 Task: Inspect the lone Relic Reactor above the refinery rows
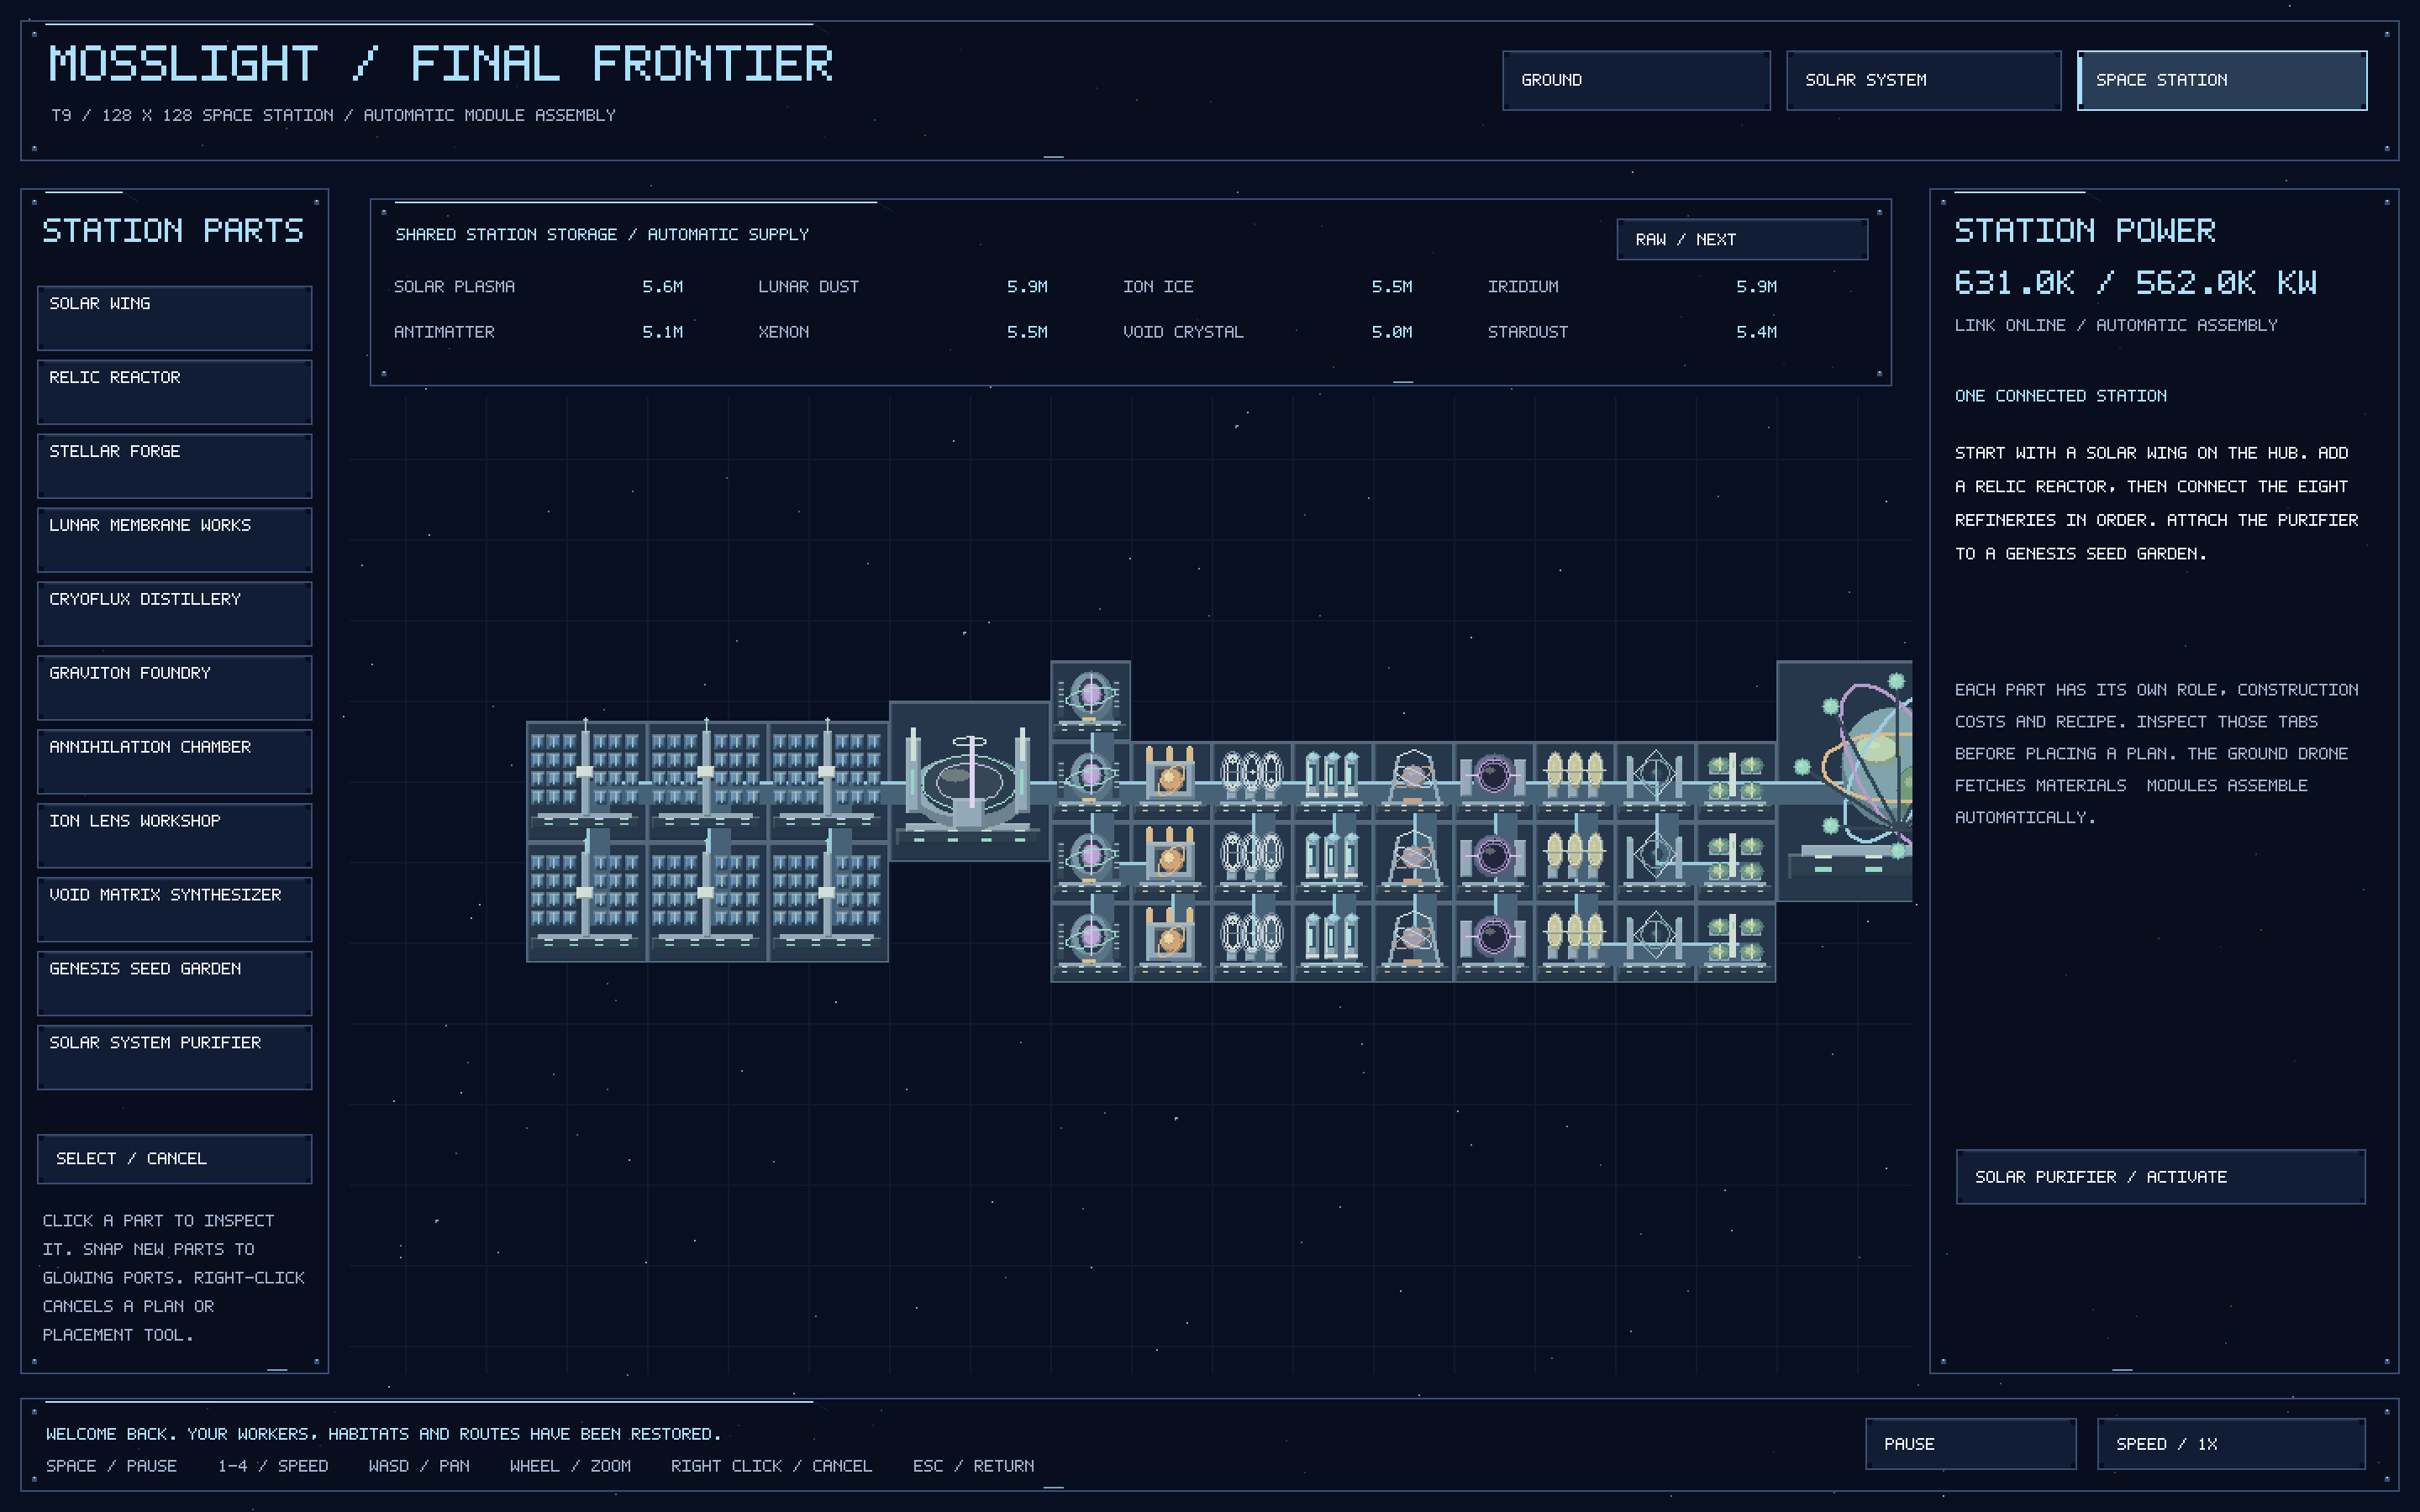[x=1090, y=700]
